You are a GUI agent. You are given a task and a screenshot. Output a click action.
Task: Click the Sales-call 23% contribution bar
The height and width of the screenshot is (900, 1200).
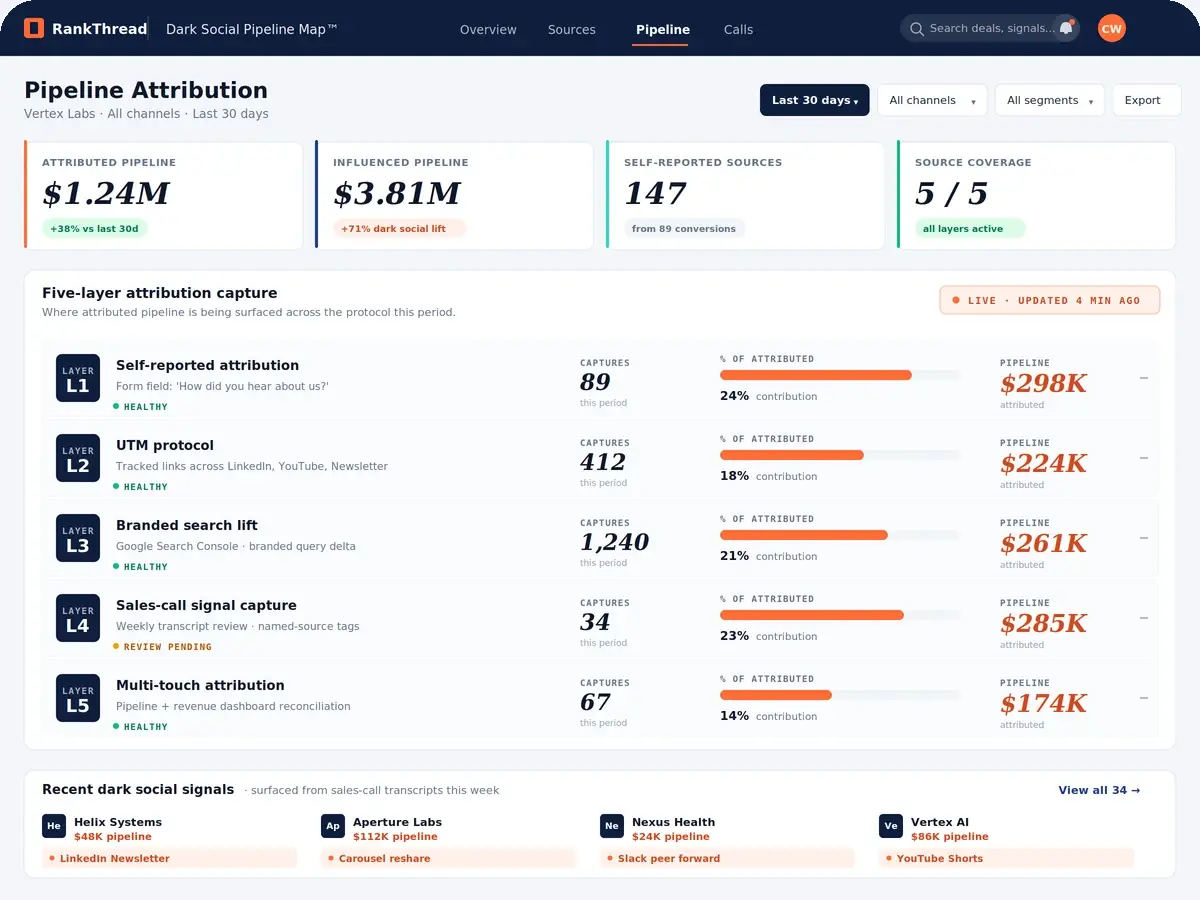[x=840, y=615]
